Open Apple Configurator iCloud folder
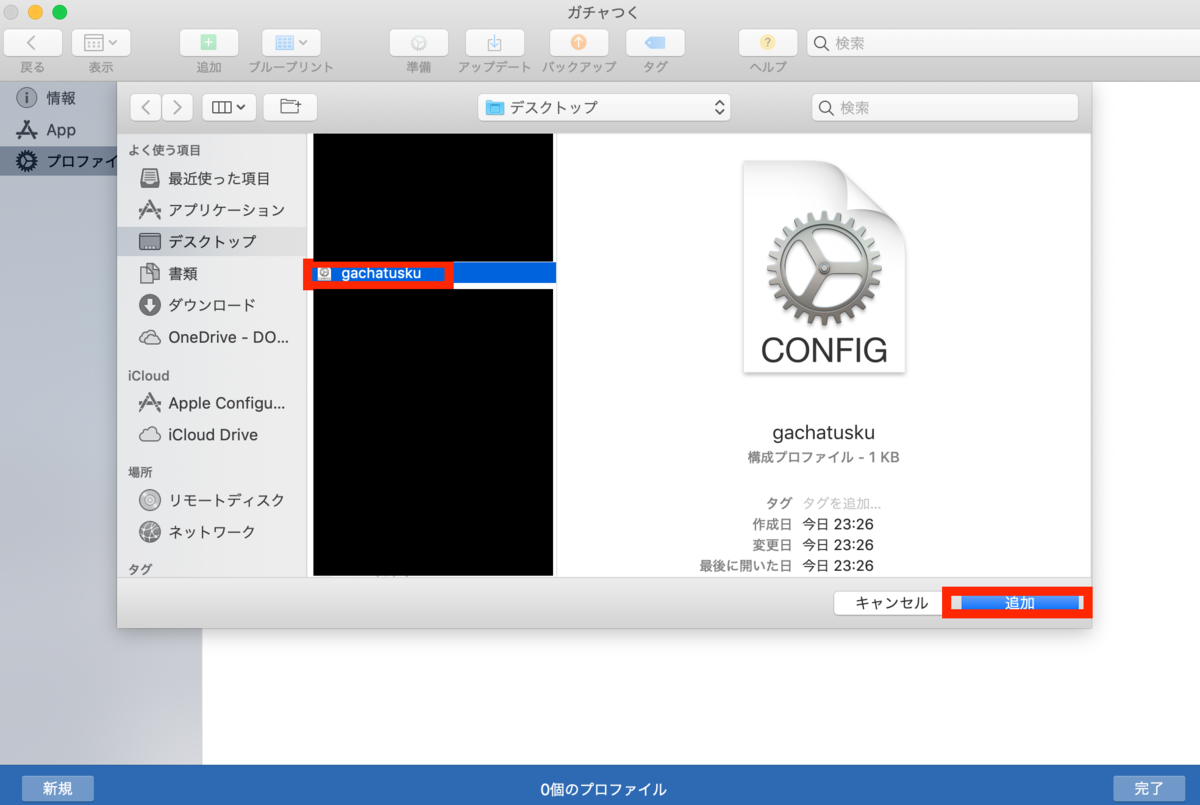The image size is (1200, 805). point(212,403)
